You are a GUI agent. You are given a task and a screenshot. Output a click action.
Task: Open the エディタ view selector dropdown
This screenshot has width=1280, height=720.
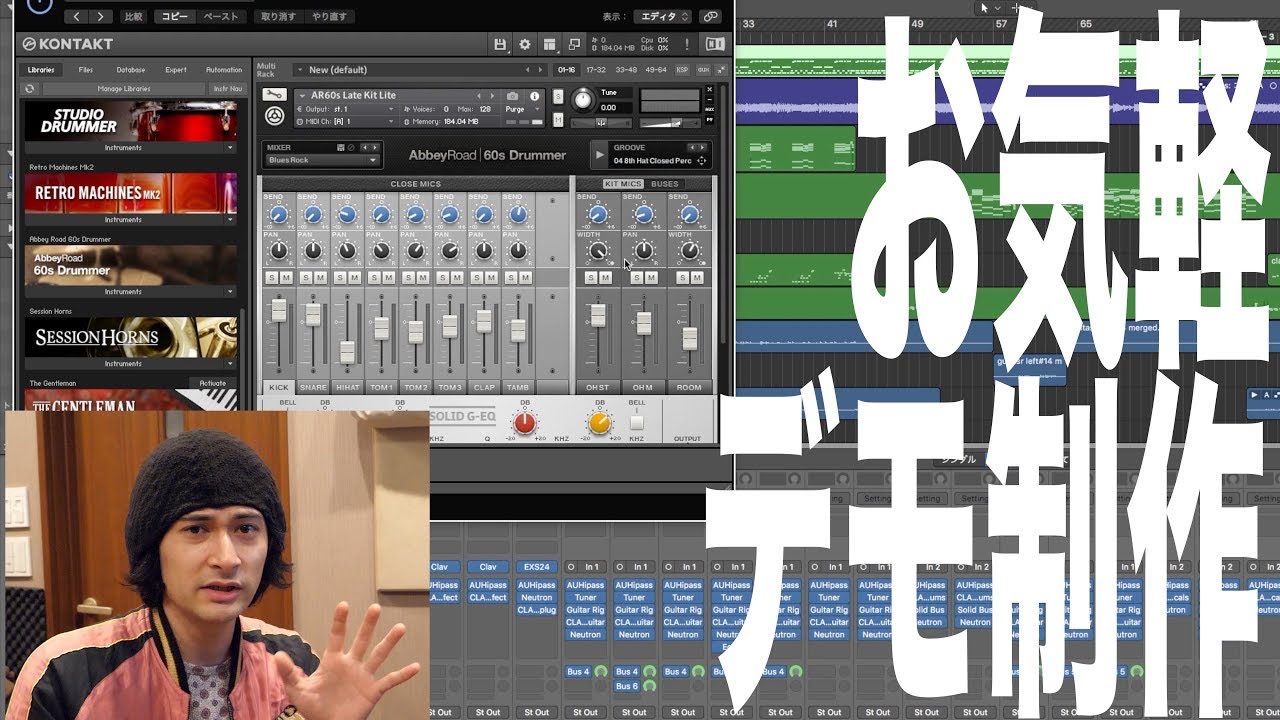tap(662, 17)
